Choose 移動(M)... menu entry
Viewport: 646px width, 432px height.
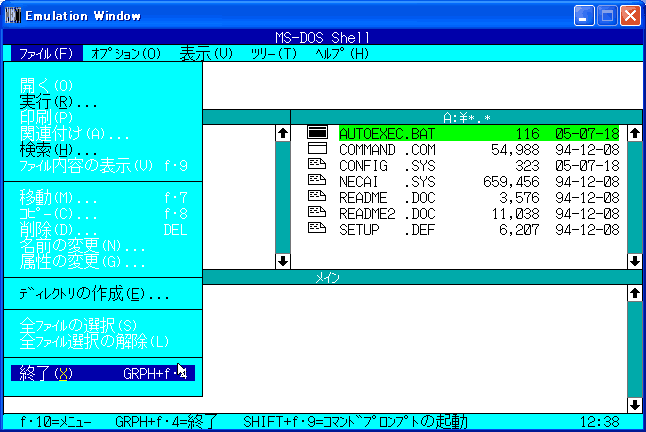click(x=103, y=198)
